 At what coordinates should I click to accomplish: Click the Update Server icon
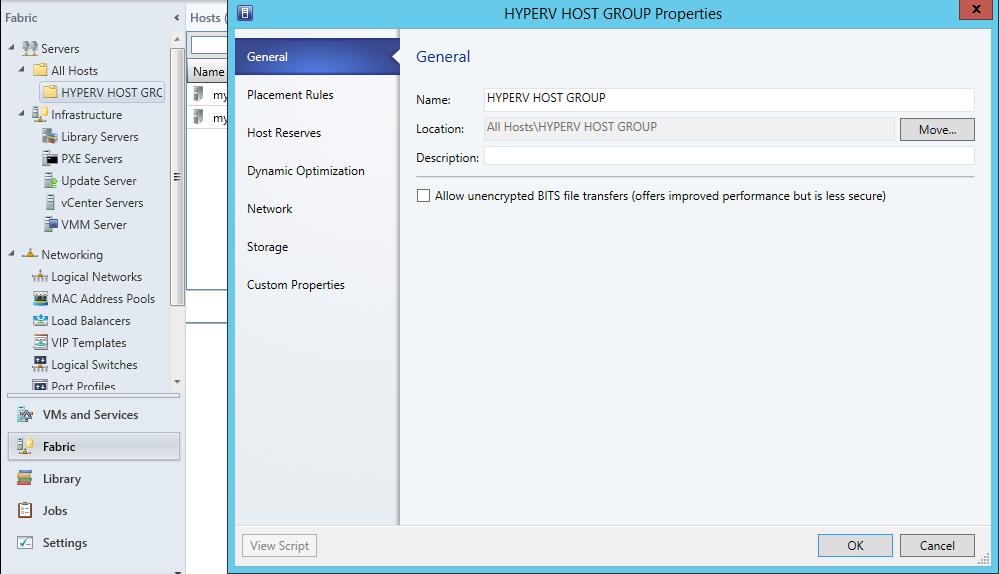(x=50, y=180)
